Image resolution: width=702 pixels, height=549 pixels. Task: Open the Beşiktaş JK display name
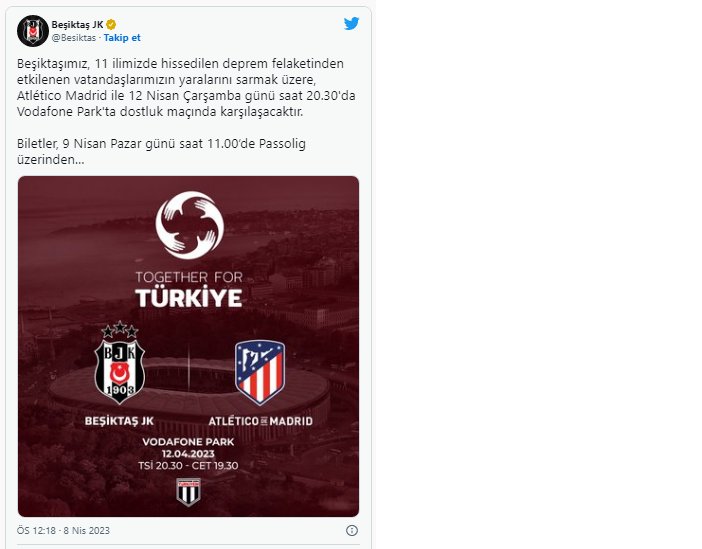point(77,25)
